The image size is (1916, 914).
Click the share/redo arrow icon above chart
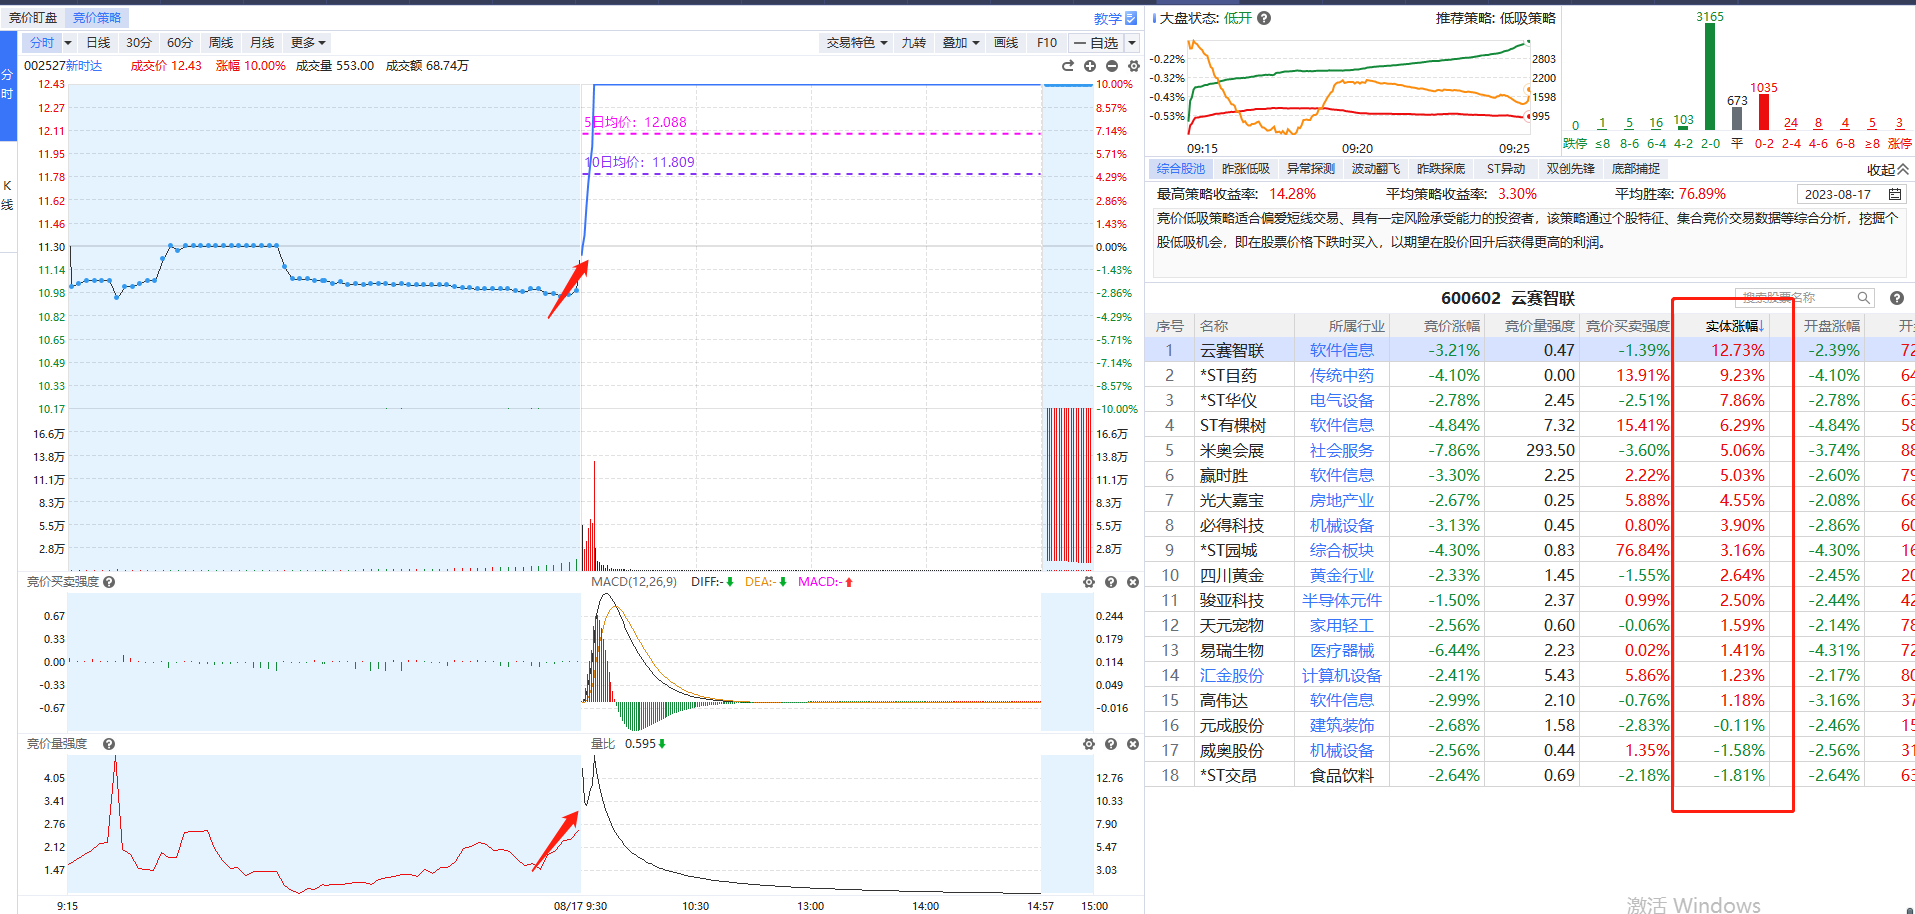[x=1068, y=66]
